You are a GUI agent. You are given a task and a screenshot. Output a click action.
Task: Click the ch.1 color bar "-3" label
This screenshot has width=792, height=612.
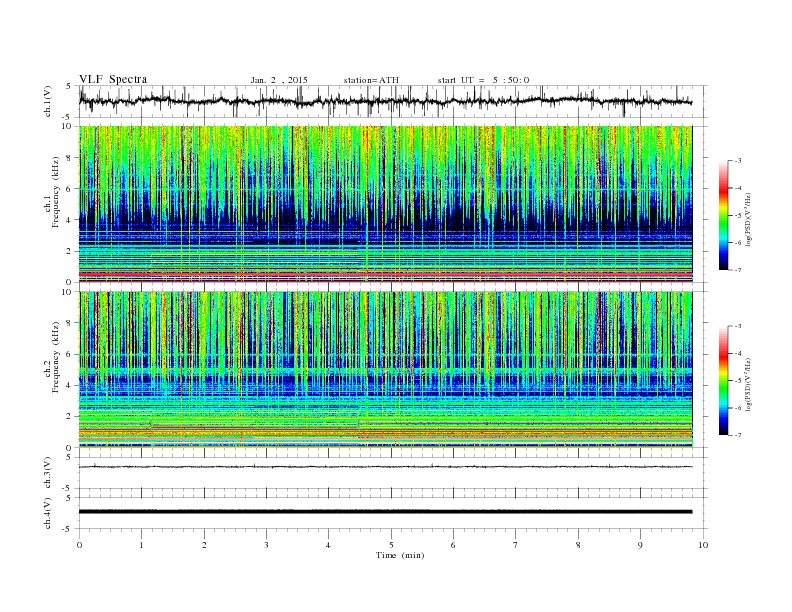(738, 161)
